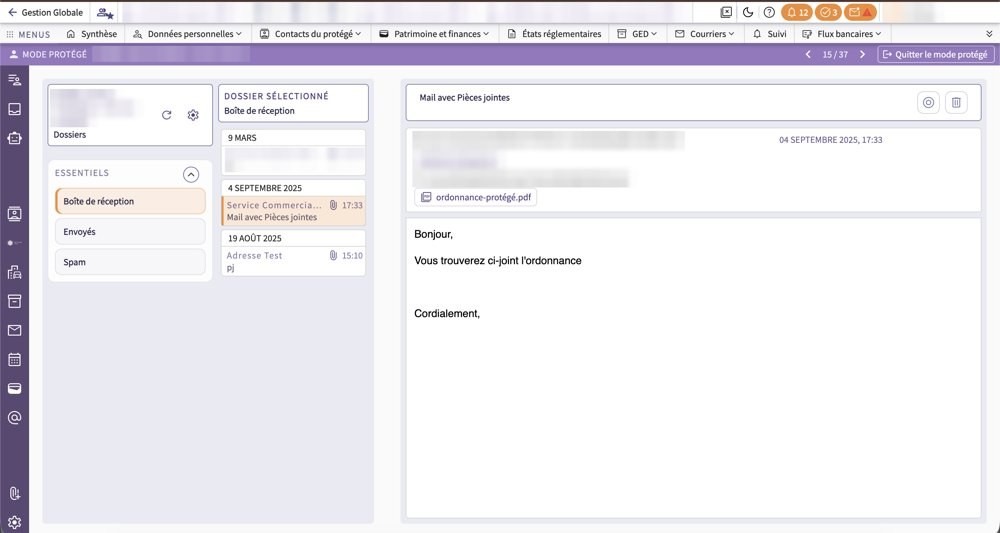Open the archive box icon in left sidebar
The width and height of the screenshot is (1000, 533).
tap(14, 301)
